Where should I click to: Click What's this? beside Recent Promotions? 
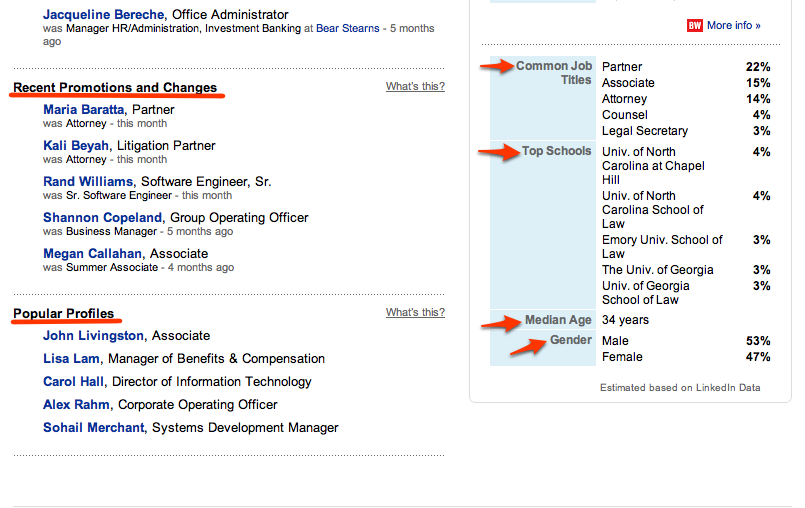tap(415, 87)
